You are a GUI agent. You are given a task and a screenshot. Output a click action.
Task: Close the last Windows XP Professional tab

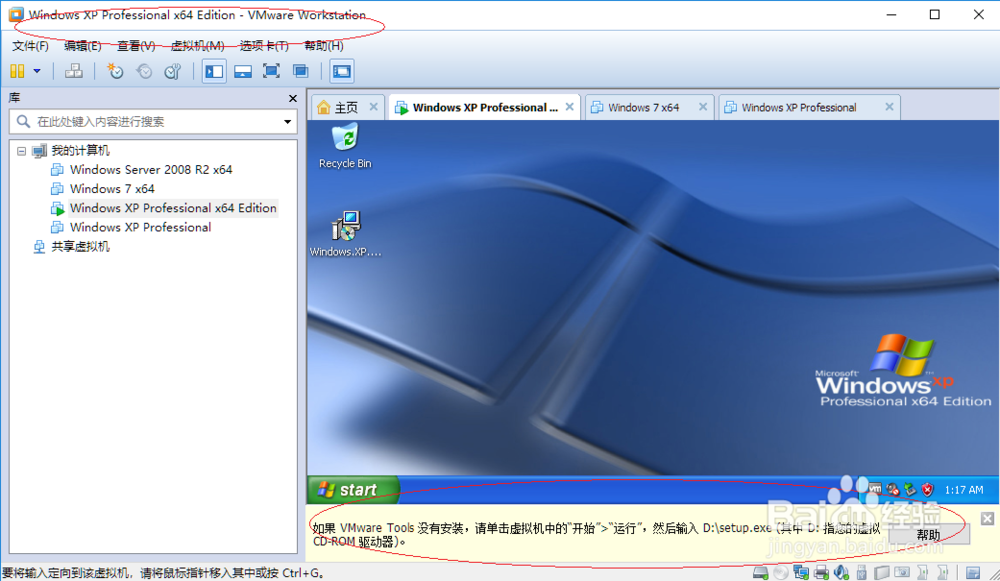tap(889, 107)
